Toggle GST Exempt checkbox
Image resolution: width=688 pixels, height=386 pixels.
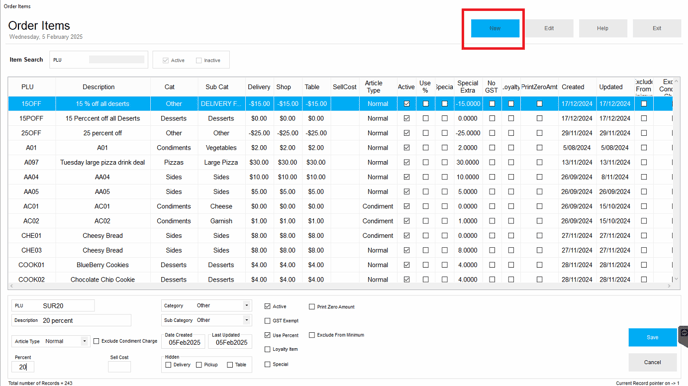(267, 321)
